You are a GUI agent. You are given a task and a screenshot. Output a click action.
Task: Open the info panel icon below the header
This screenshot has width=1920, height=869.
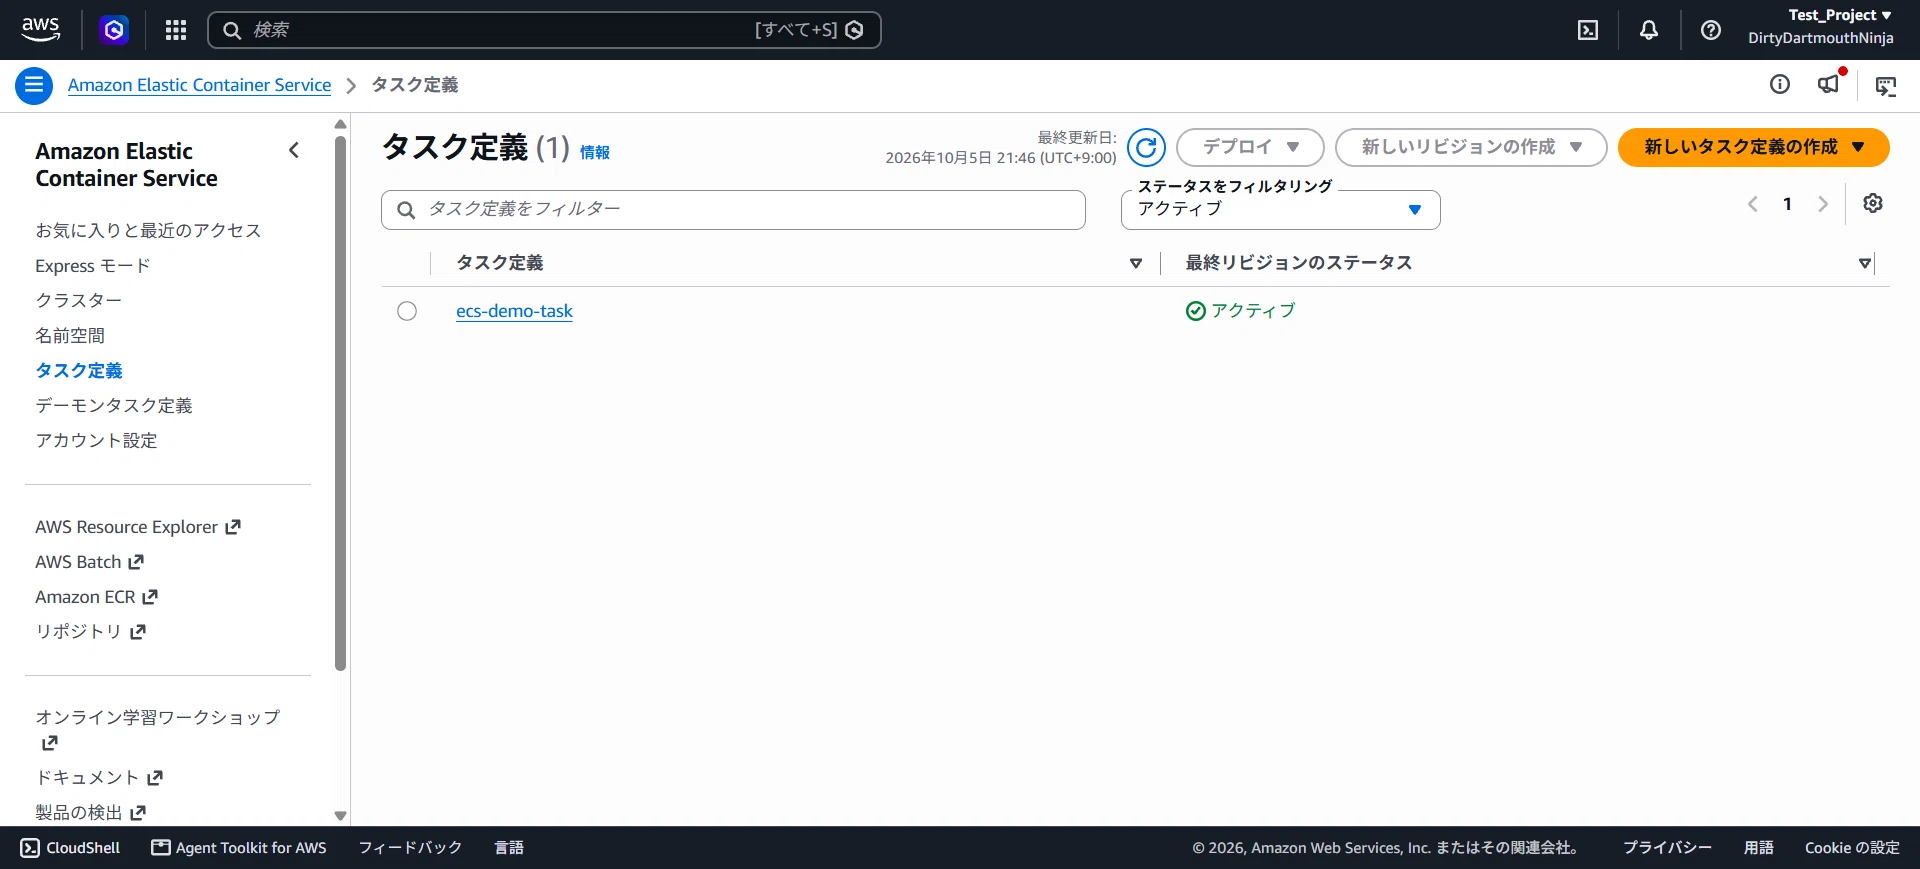point(1780,85)
